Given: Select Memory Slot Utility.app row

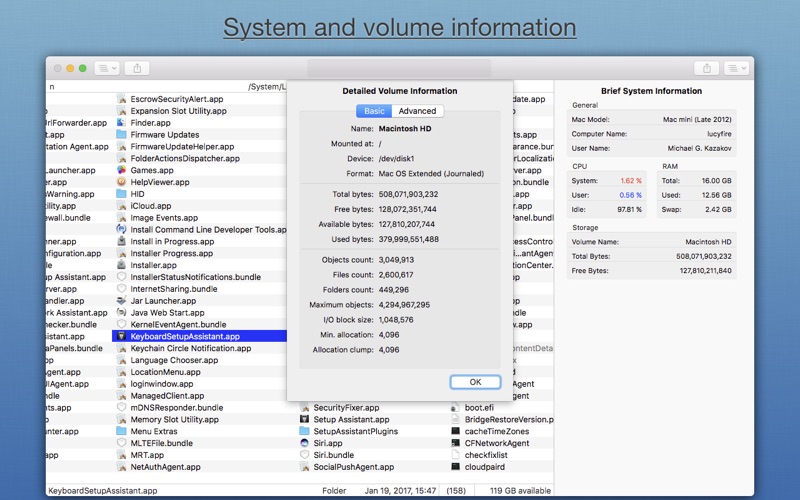Looking at the screenshot, I should (204, 419).
